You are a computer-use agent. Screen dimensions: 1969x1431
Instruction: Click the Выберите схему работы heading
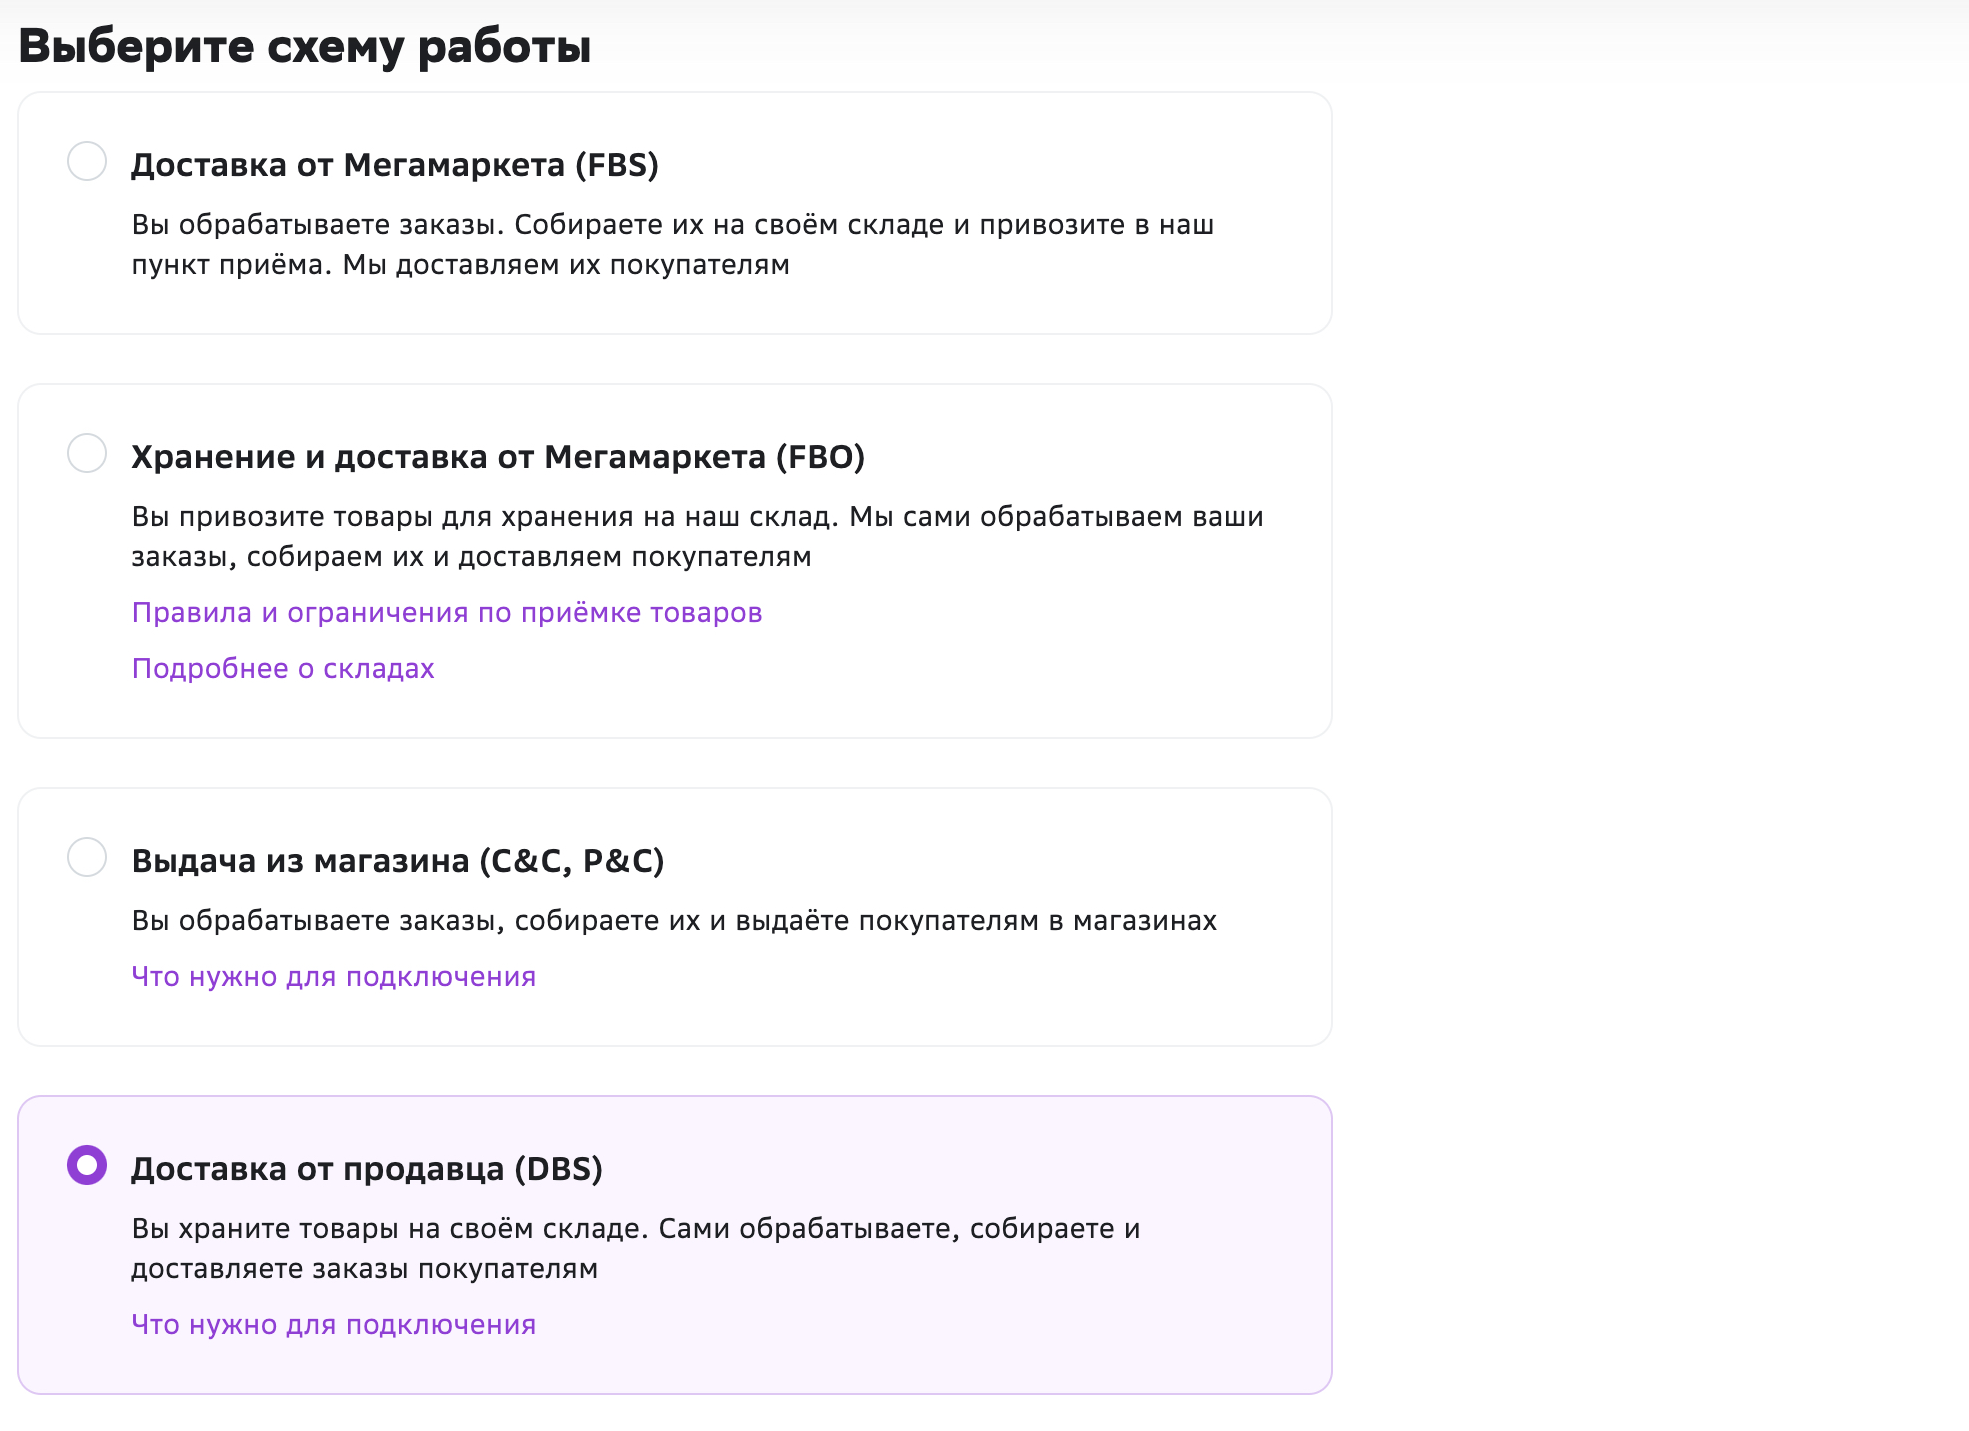pyautogui.click(x=305, y=46)
